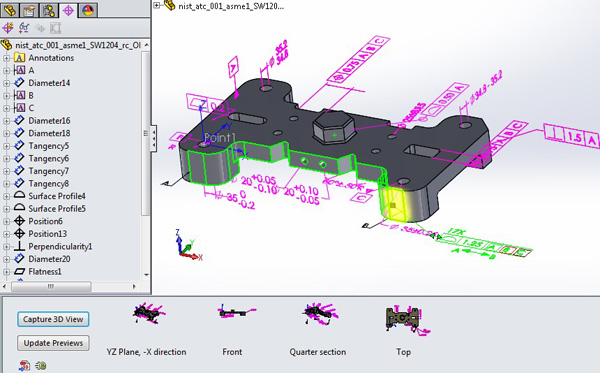Click the tree vertical scrollbar down arrow
The width and height of the screenshot is (600, 373).
(x=146, y=274)
